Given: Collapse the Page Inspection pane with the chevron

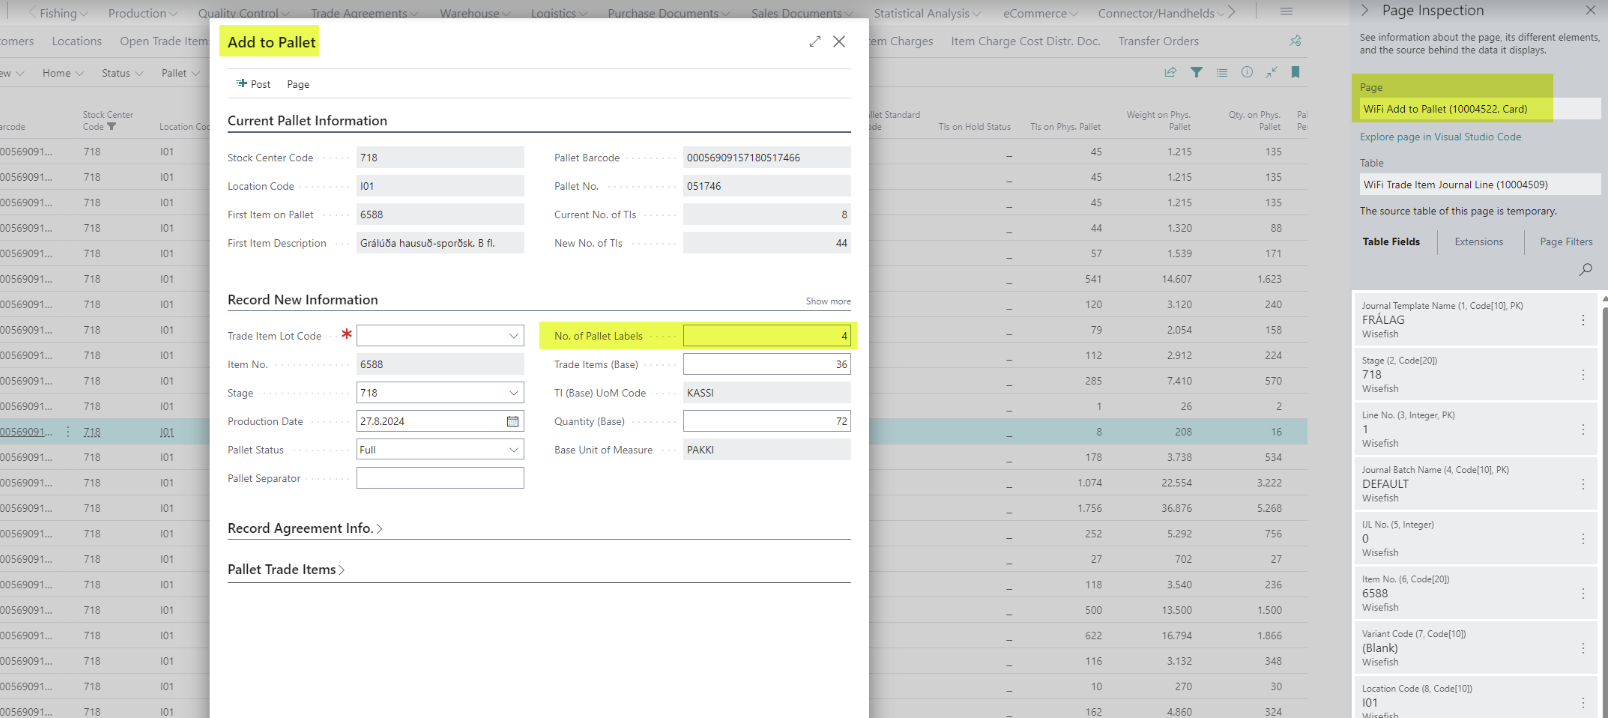Looking at the screenshot, I should 1365,11.
